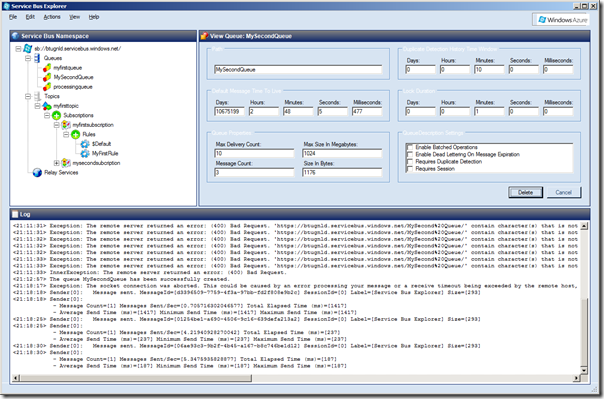The image size is (604, 399).
Task: Click the log vertical scrollbar down arrow
Action: pyautogui.click(x=584, y=370)
